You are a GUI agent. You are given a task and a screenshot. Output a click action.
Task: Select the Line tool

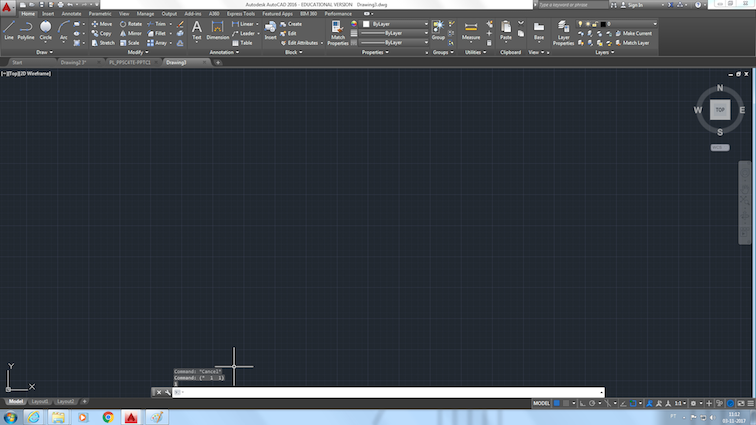click(x=9, y=30)
